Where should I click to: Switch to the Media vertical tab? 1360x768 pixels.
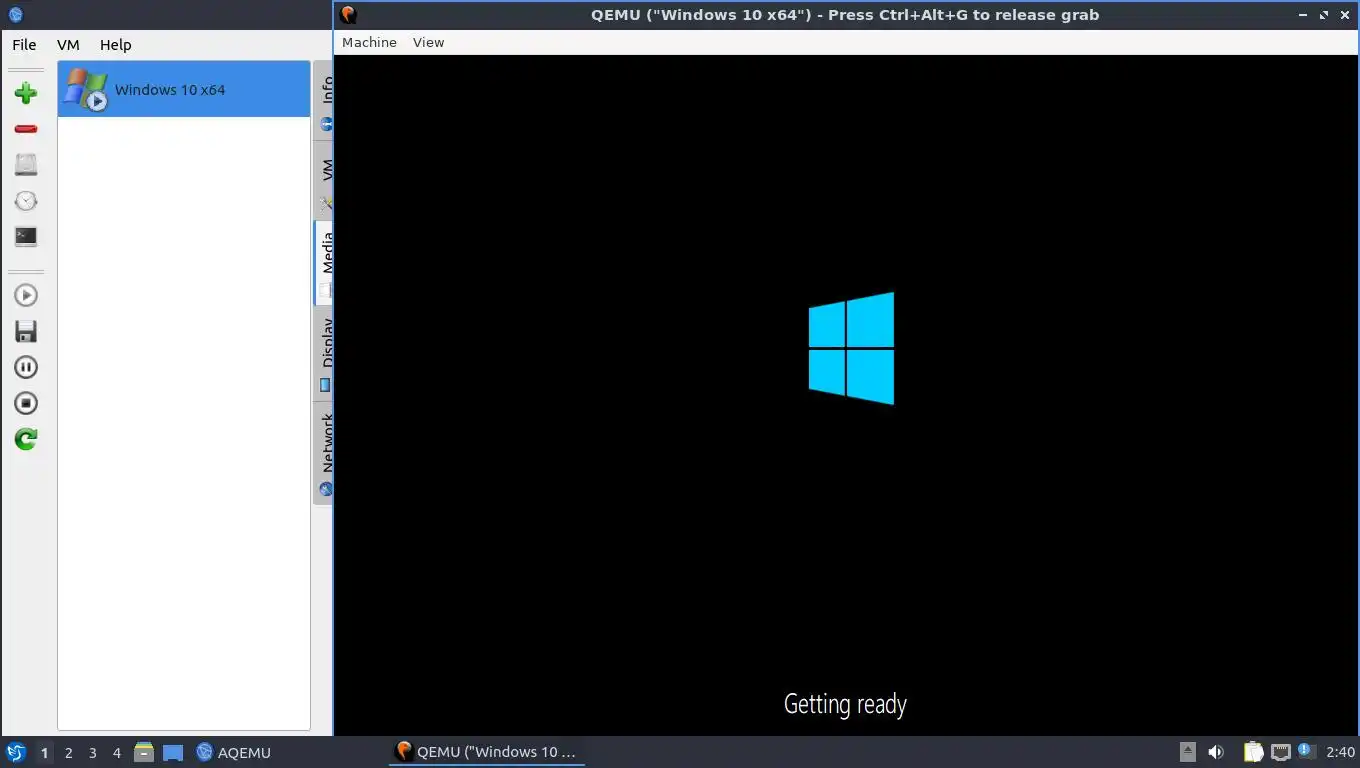pyautogui.click(x=324, y=262)
